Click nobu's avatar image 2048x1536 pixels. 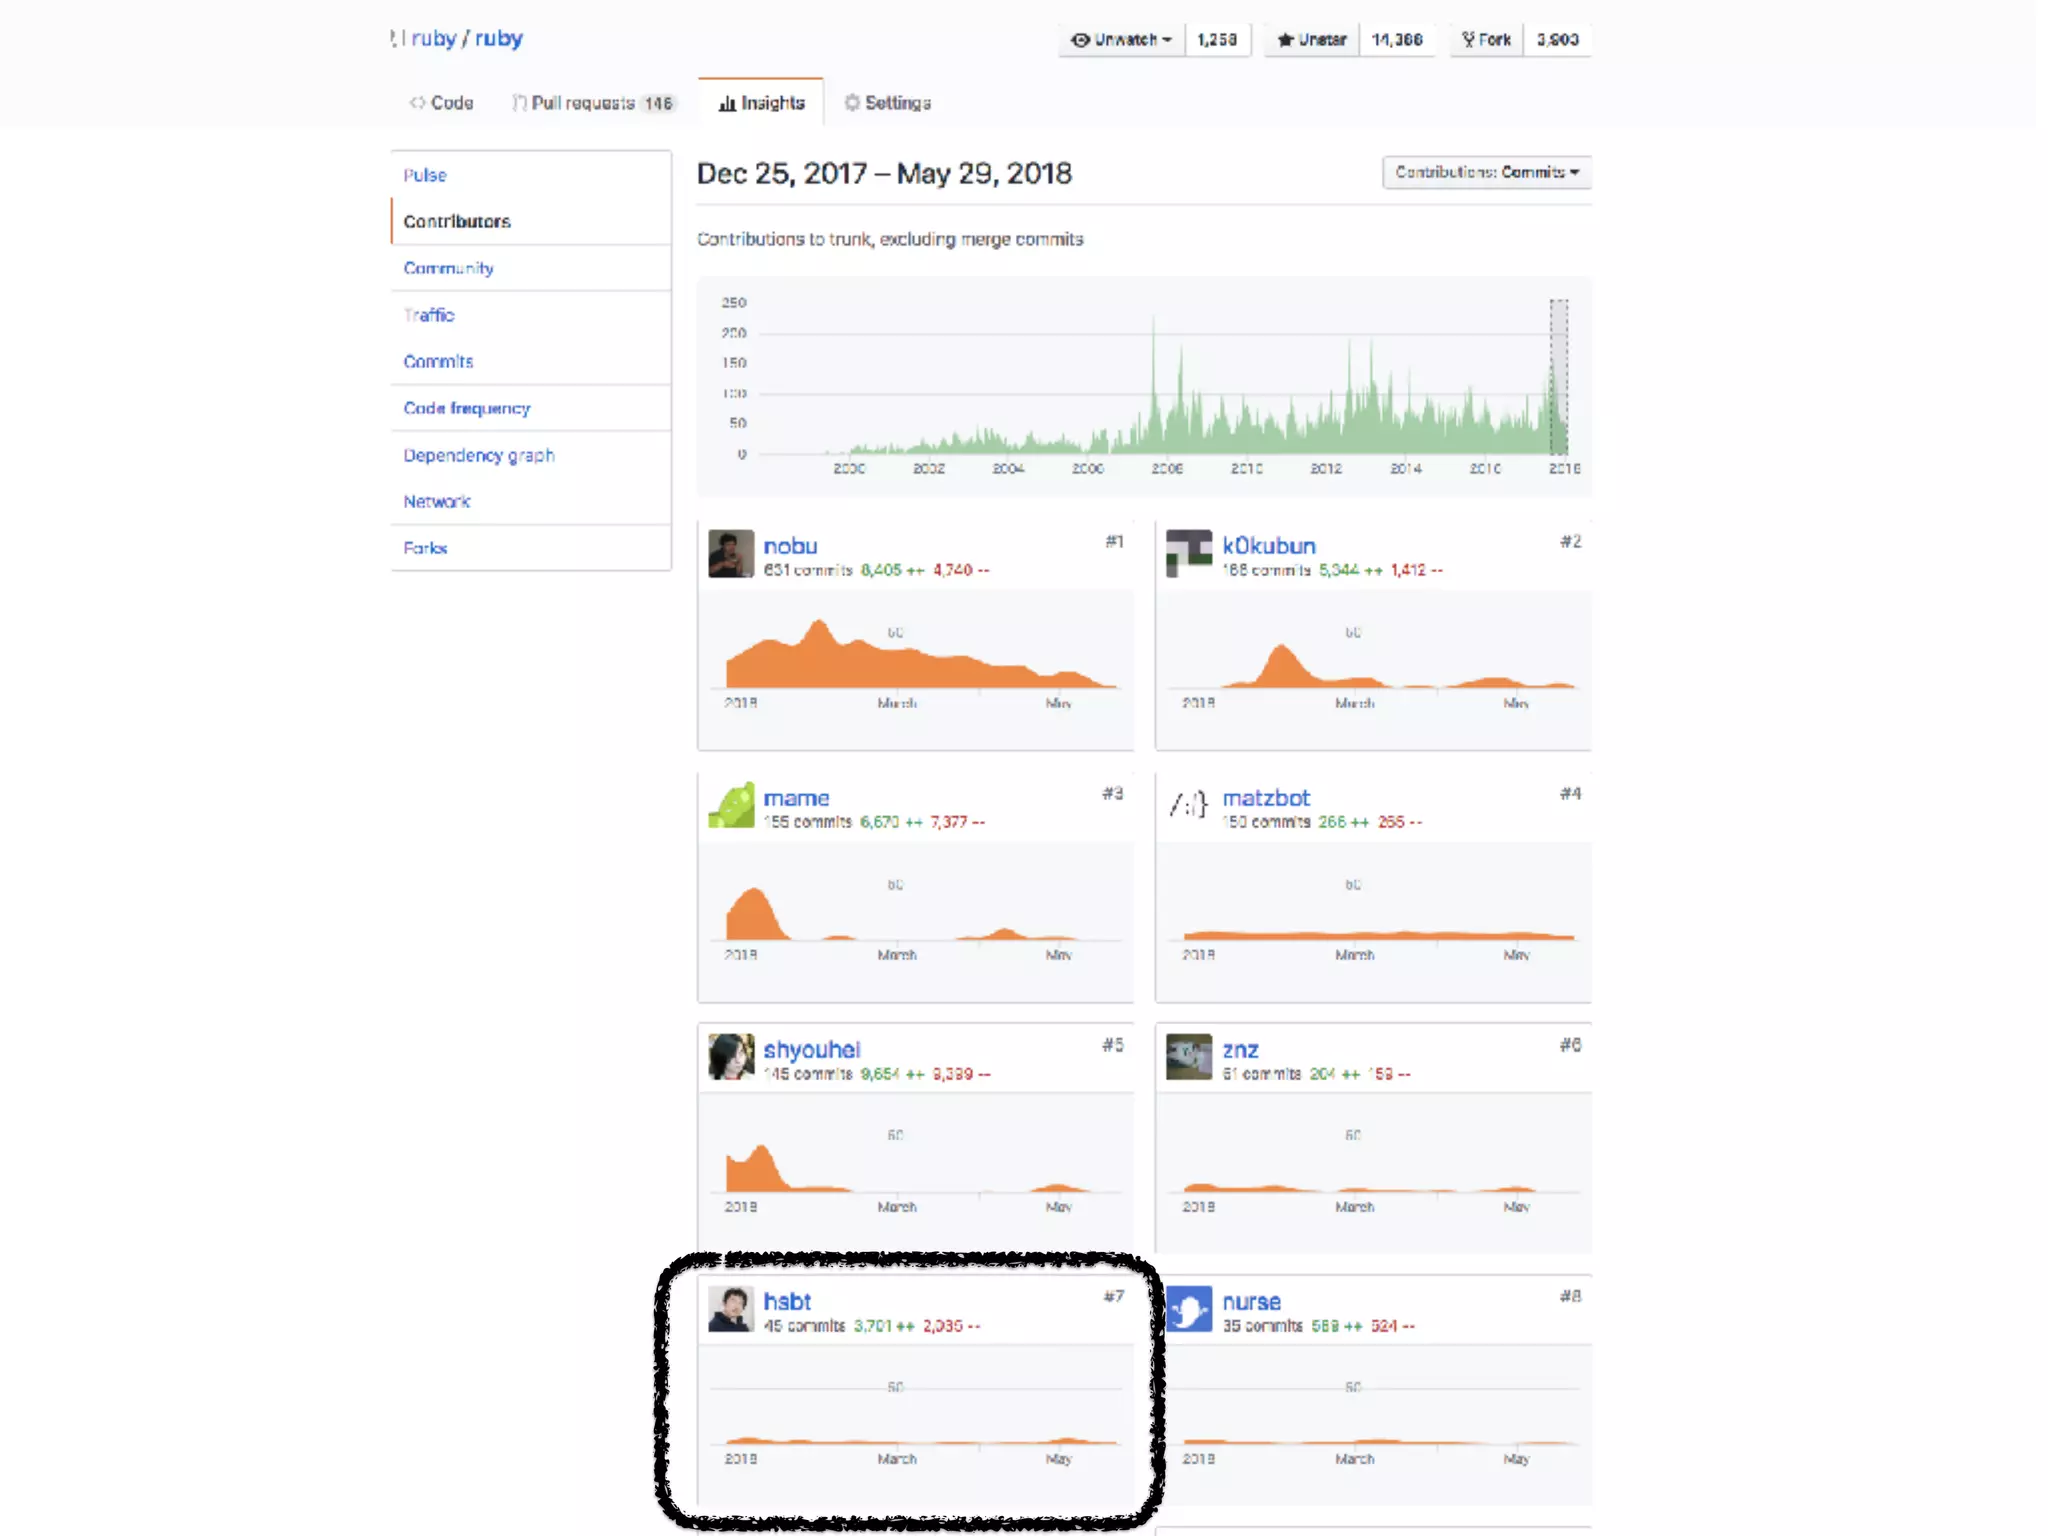tap(731, 553)
